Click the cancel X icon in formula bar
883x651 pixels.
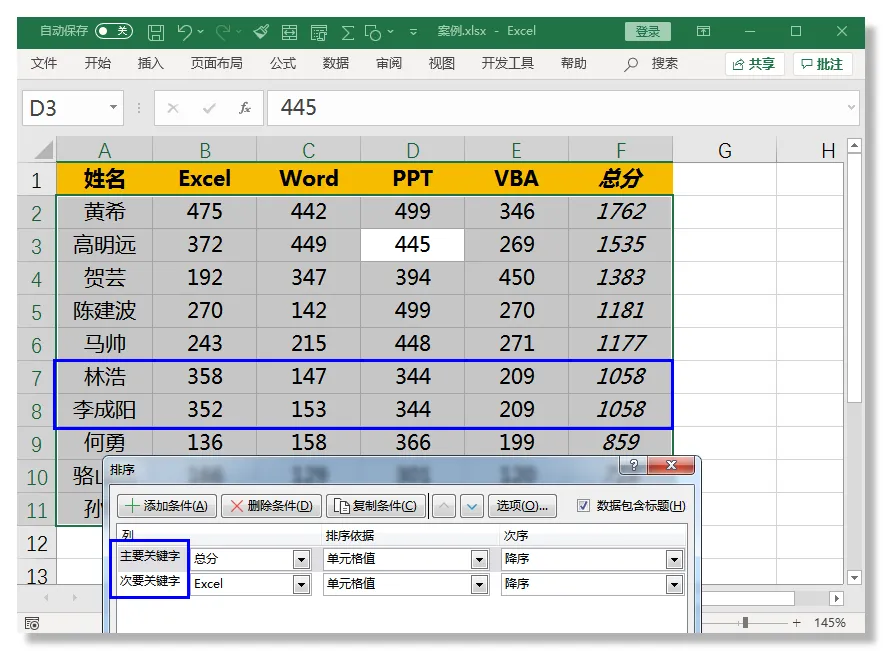(x=173, y=108)
